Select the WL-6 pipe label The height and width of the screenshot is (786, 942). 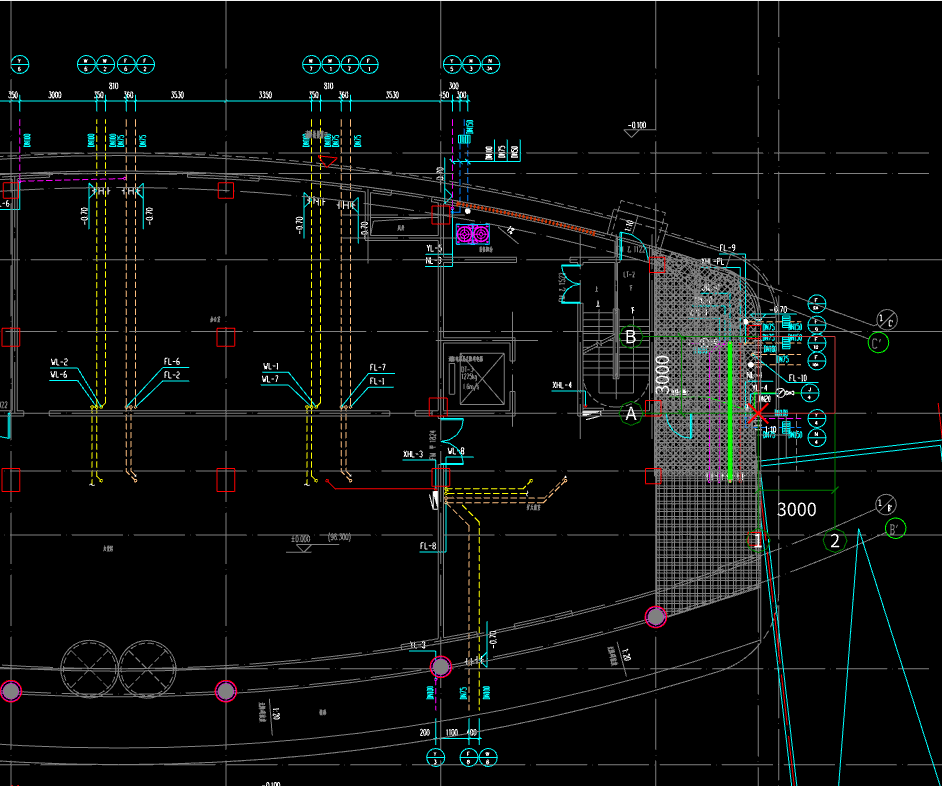pyautogui.click(x=59, y=375)
